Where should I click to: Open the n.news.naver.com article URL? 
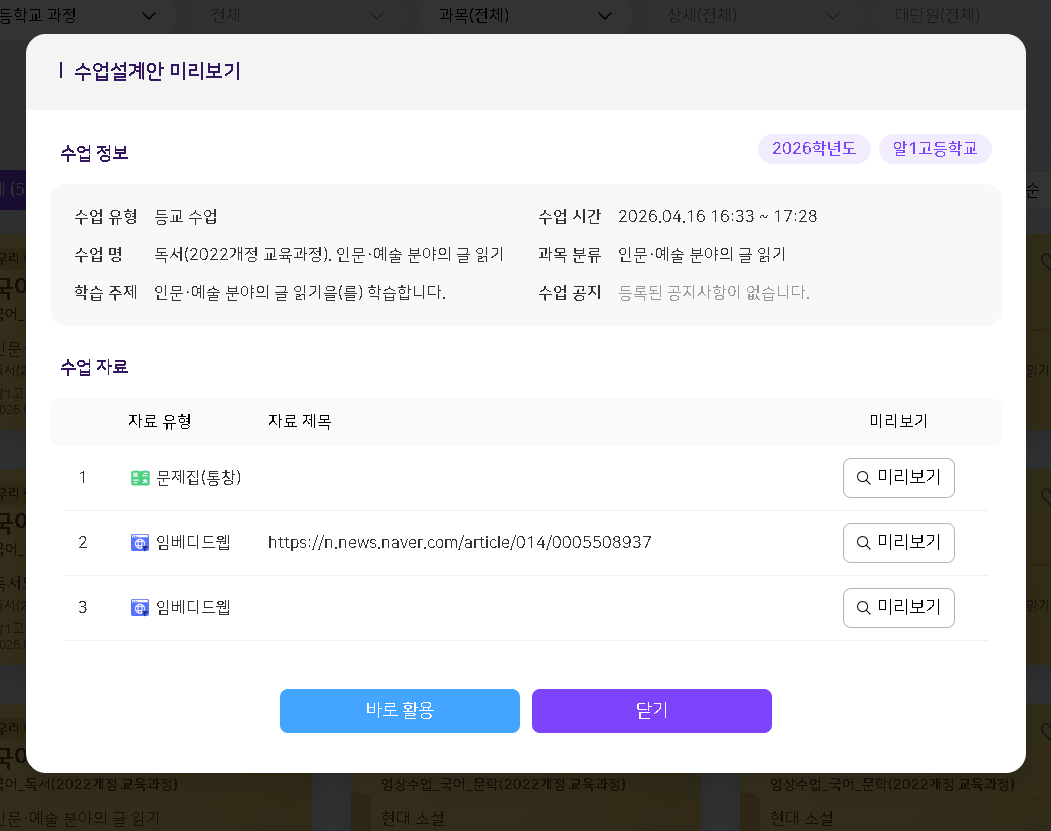click(459, 543)
